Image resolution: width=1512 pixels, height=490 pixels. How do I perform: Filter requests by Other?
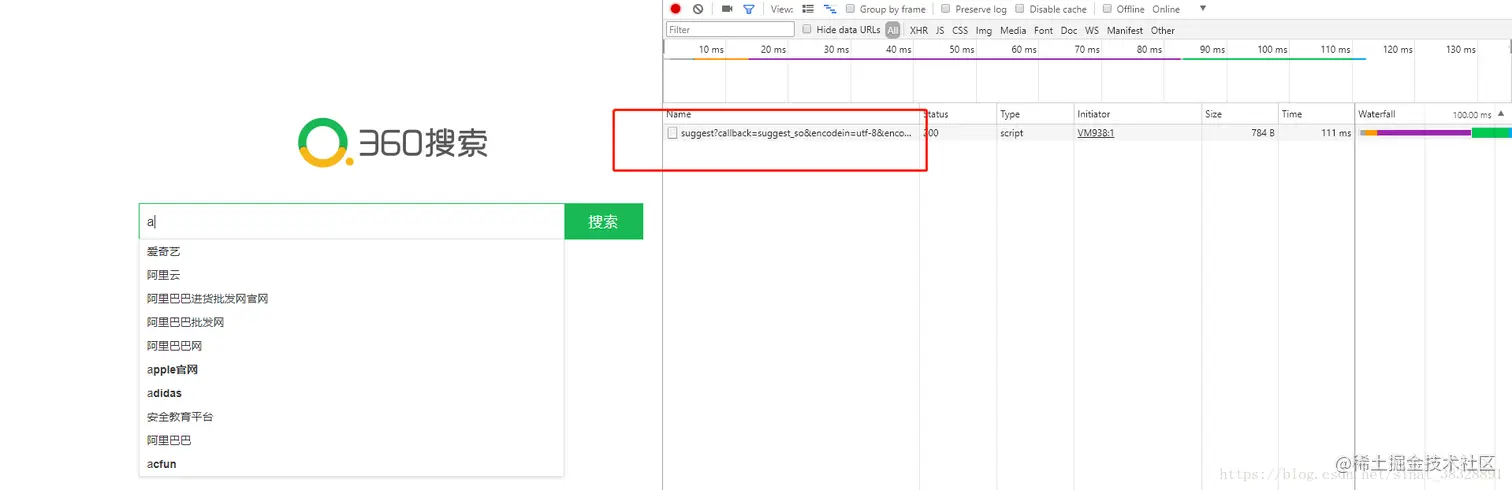tap(1163, 30)
